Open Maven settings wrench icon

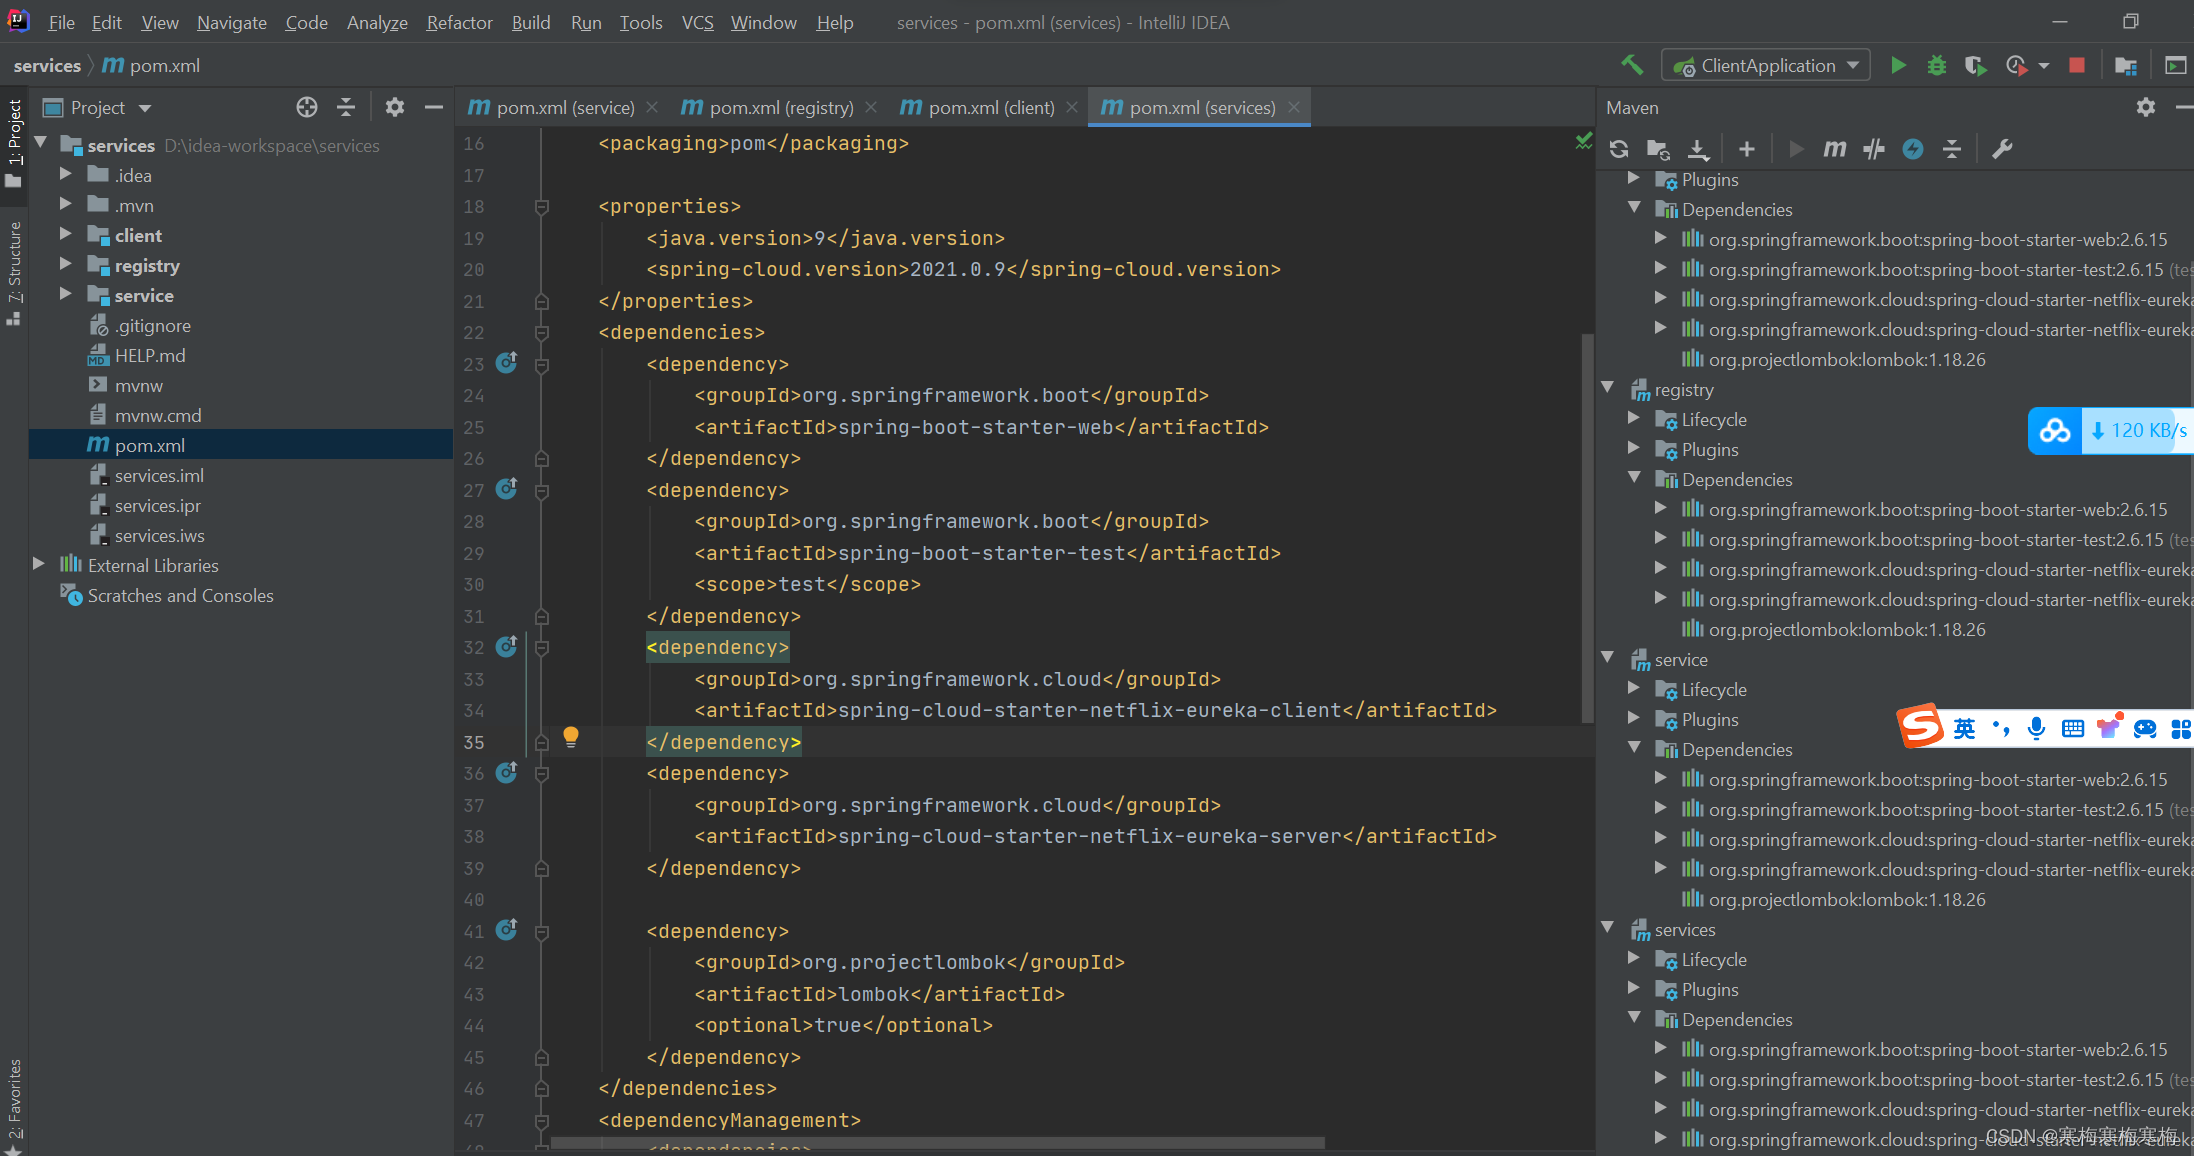(2002, 149)
